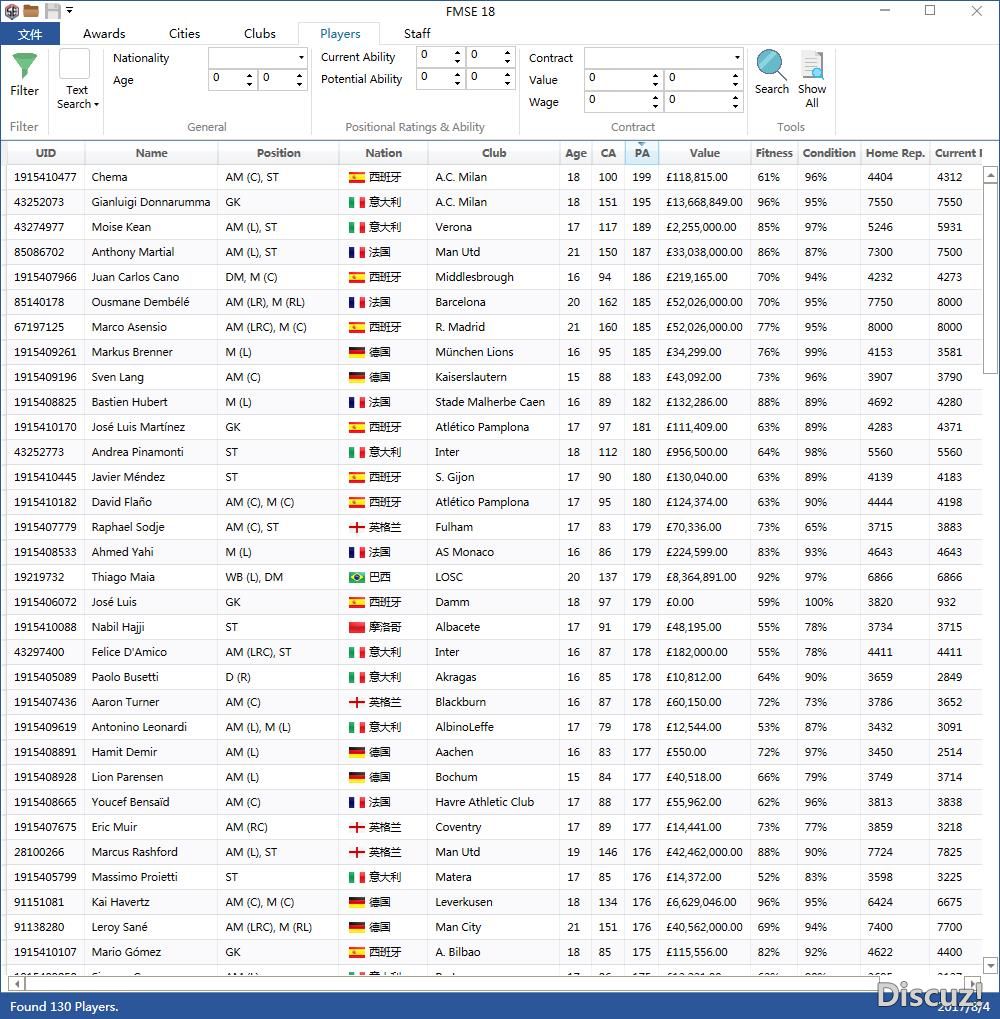Click the Found 130 Players status text
Screen dimensions: 1000x1019
click(64, 1007)
